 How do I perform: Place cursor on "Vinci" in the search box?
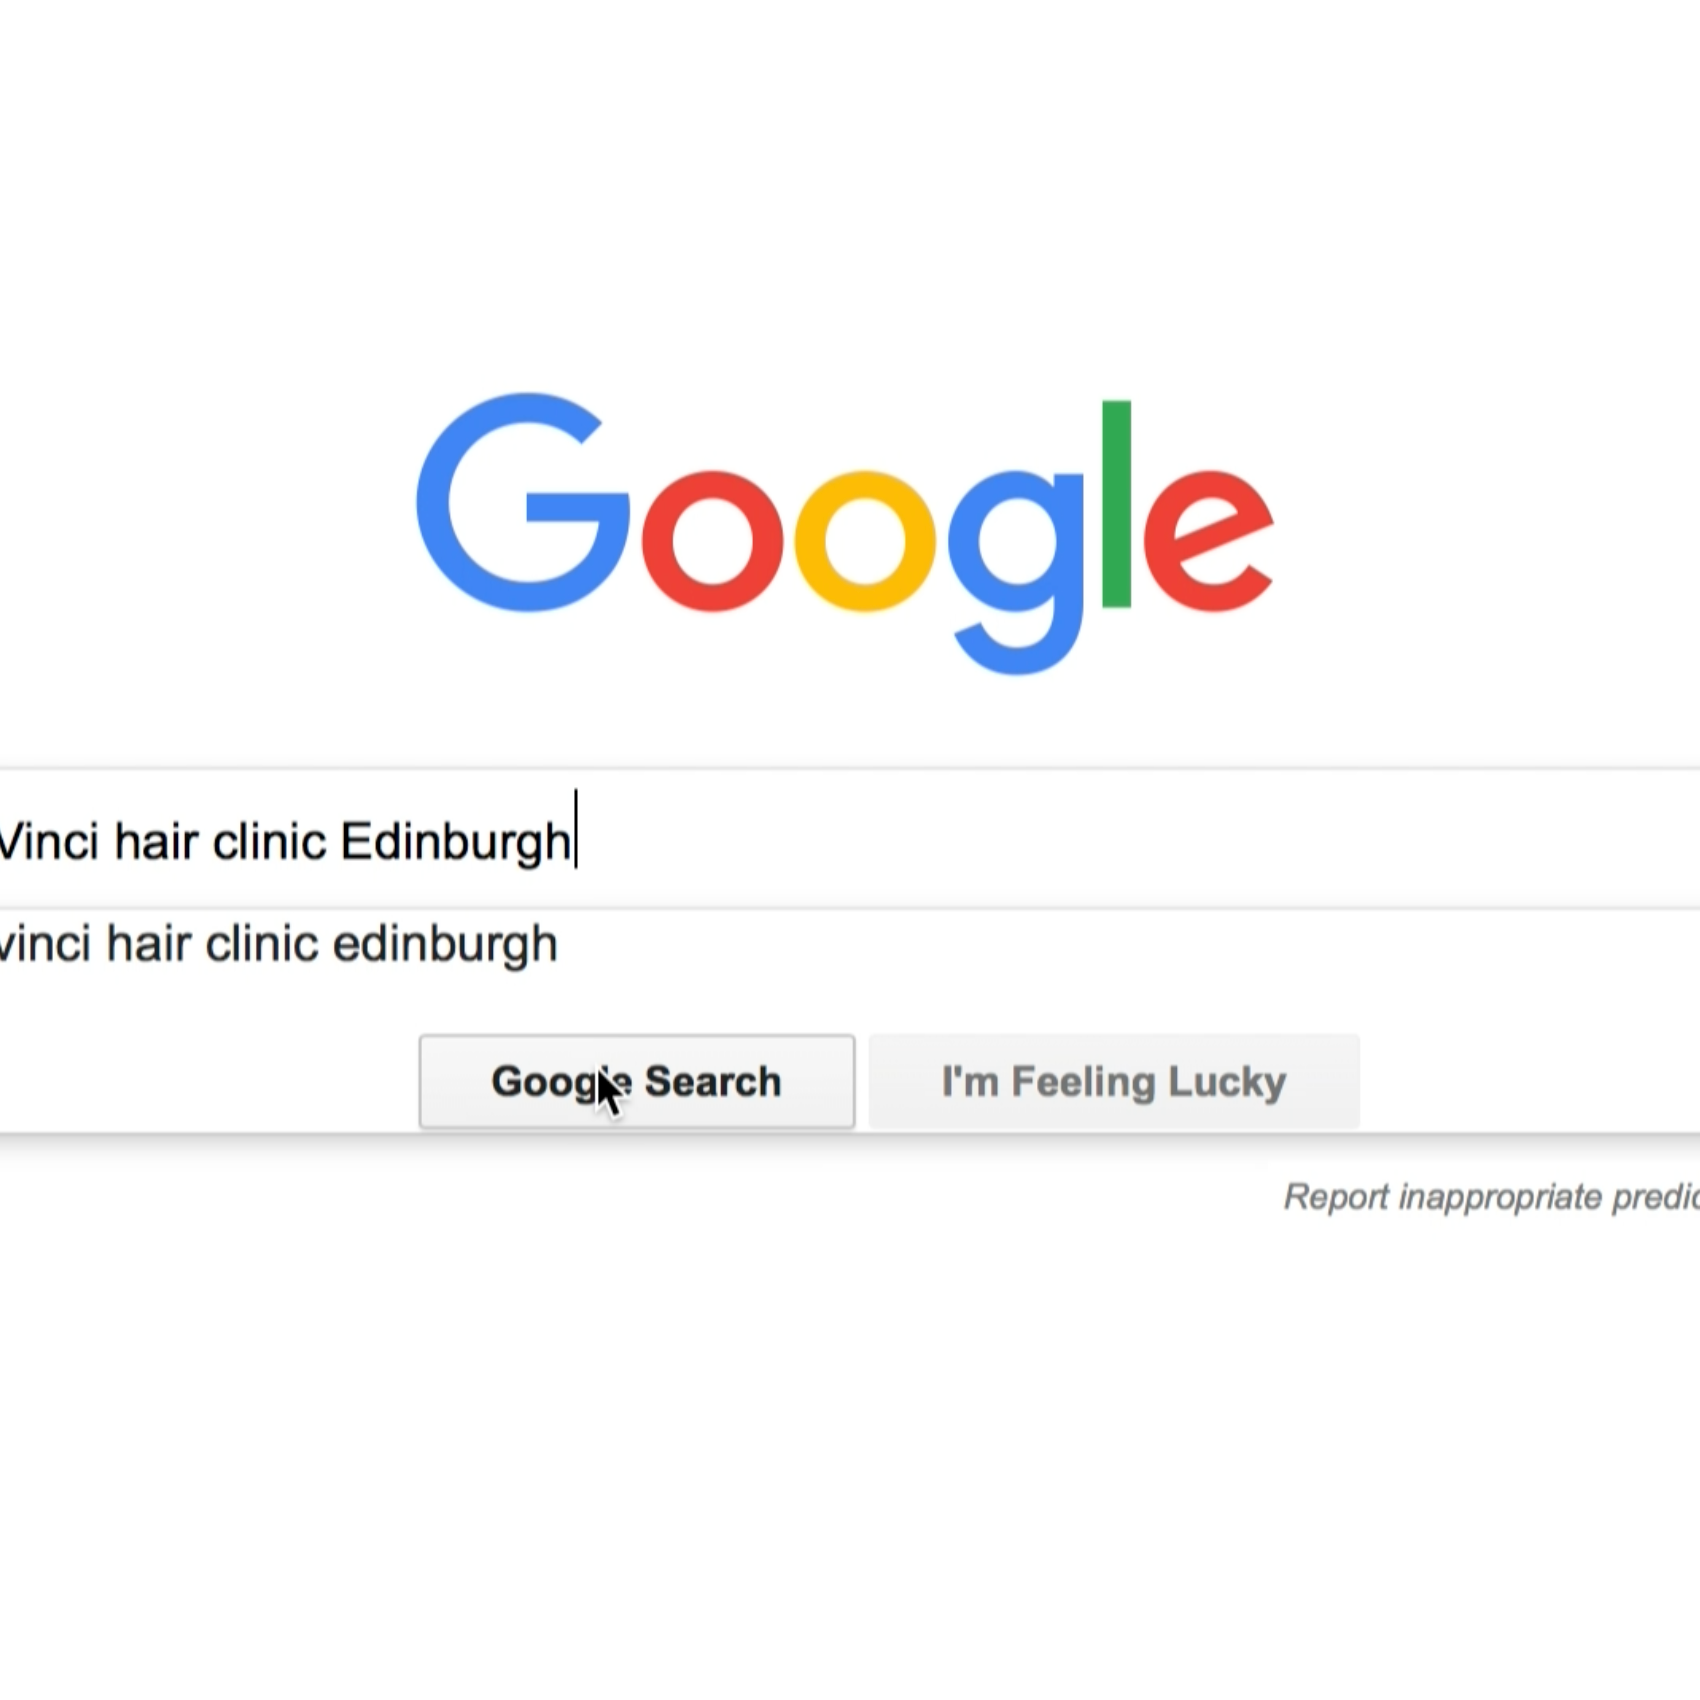coord(49,841)
